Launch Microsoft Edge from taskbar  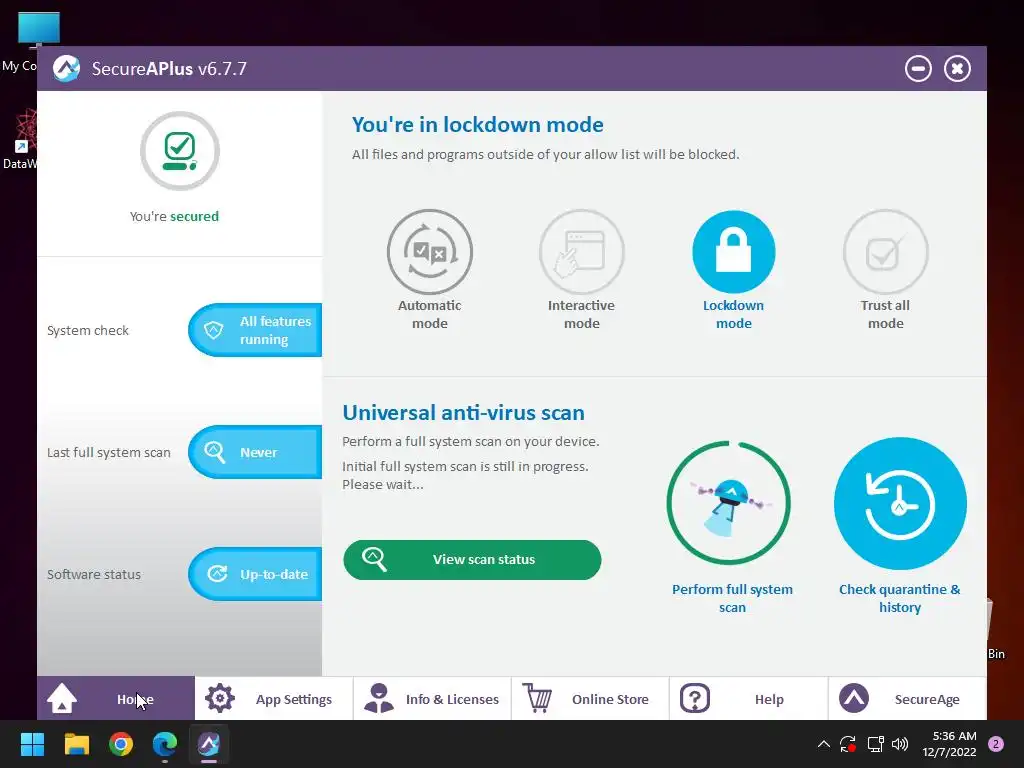[165, 744]
